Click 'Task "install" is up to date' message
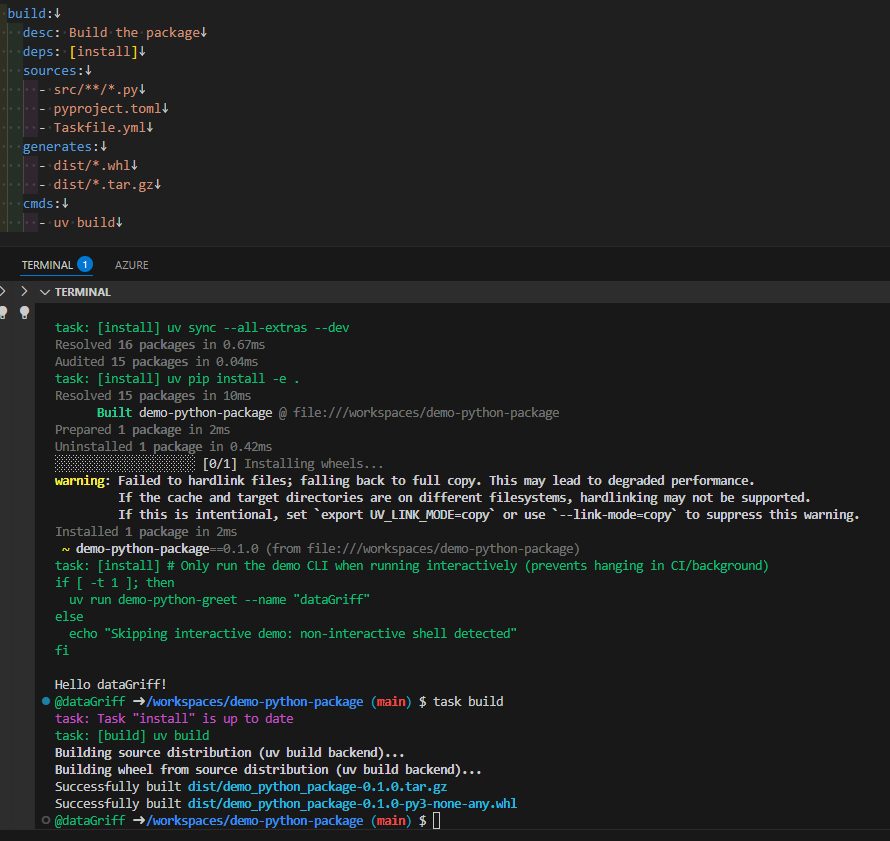 tap(174, 718)
